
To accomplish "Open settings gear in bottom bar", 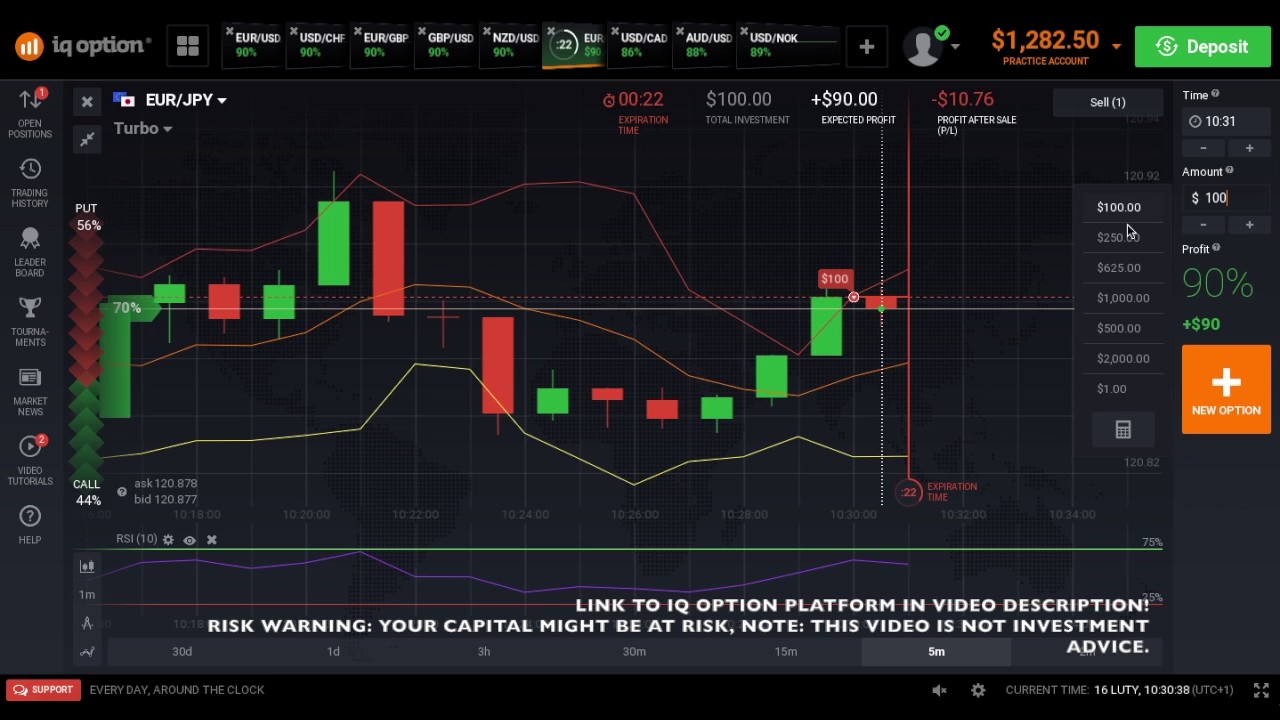I will pos(978,690).
